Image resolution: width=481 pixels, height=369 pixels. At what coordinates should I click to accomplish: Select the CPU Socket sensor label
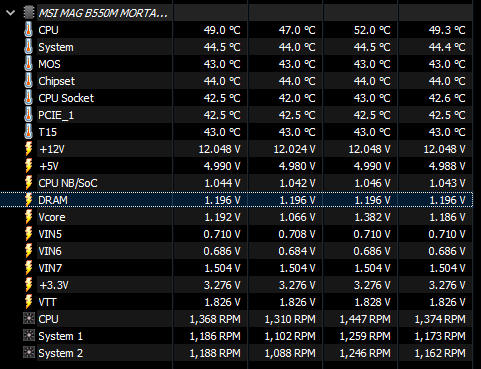coord(66,98)
